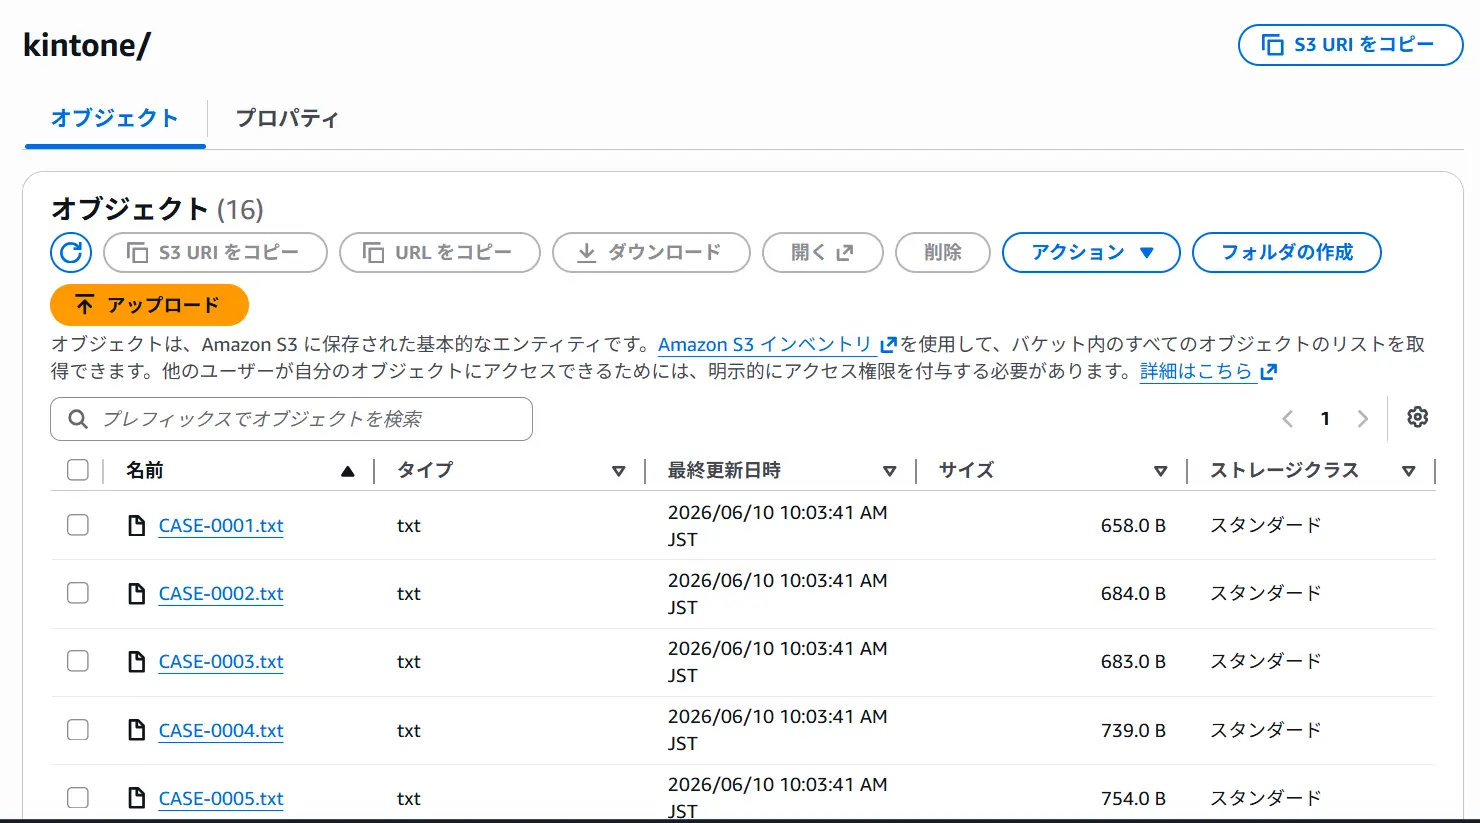1480x823 pixels.
Task: Click top-right S3 URI をコピー button
Action: pyautogui.click(x=1350, y=45)
